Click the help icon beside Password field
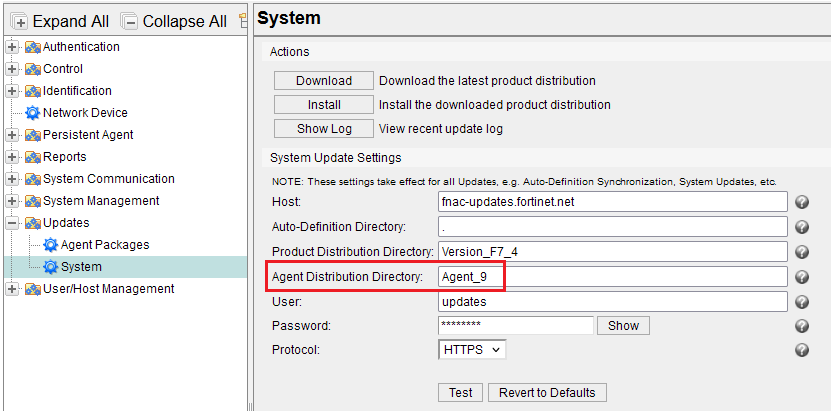 tap(801, 326)
